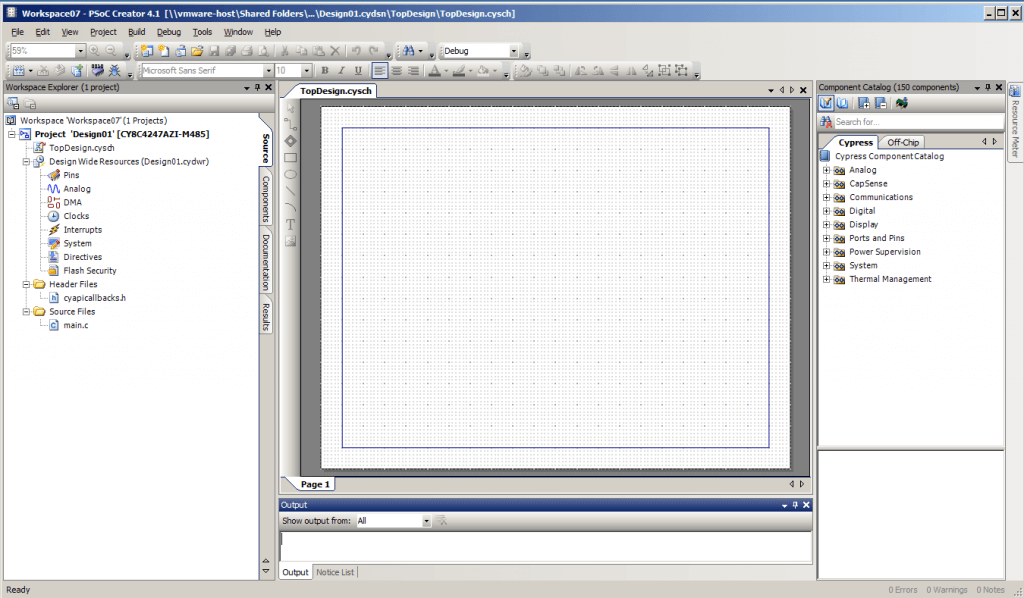Select the wire drawing tool
The height and width of the screenshot is (598, 1024).
(x=291, y=124)
